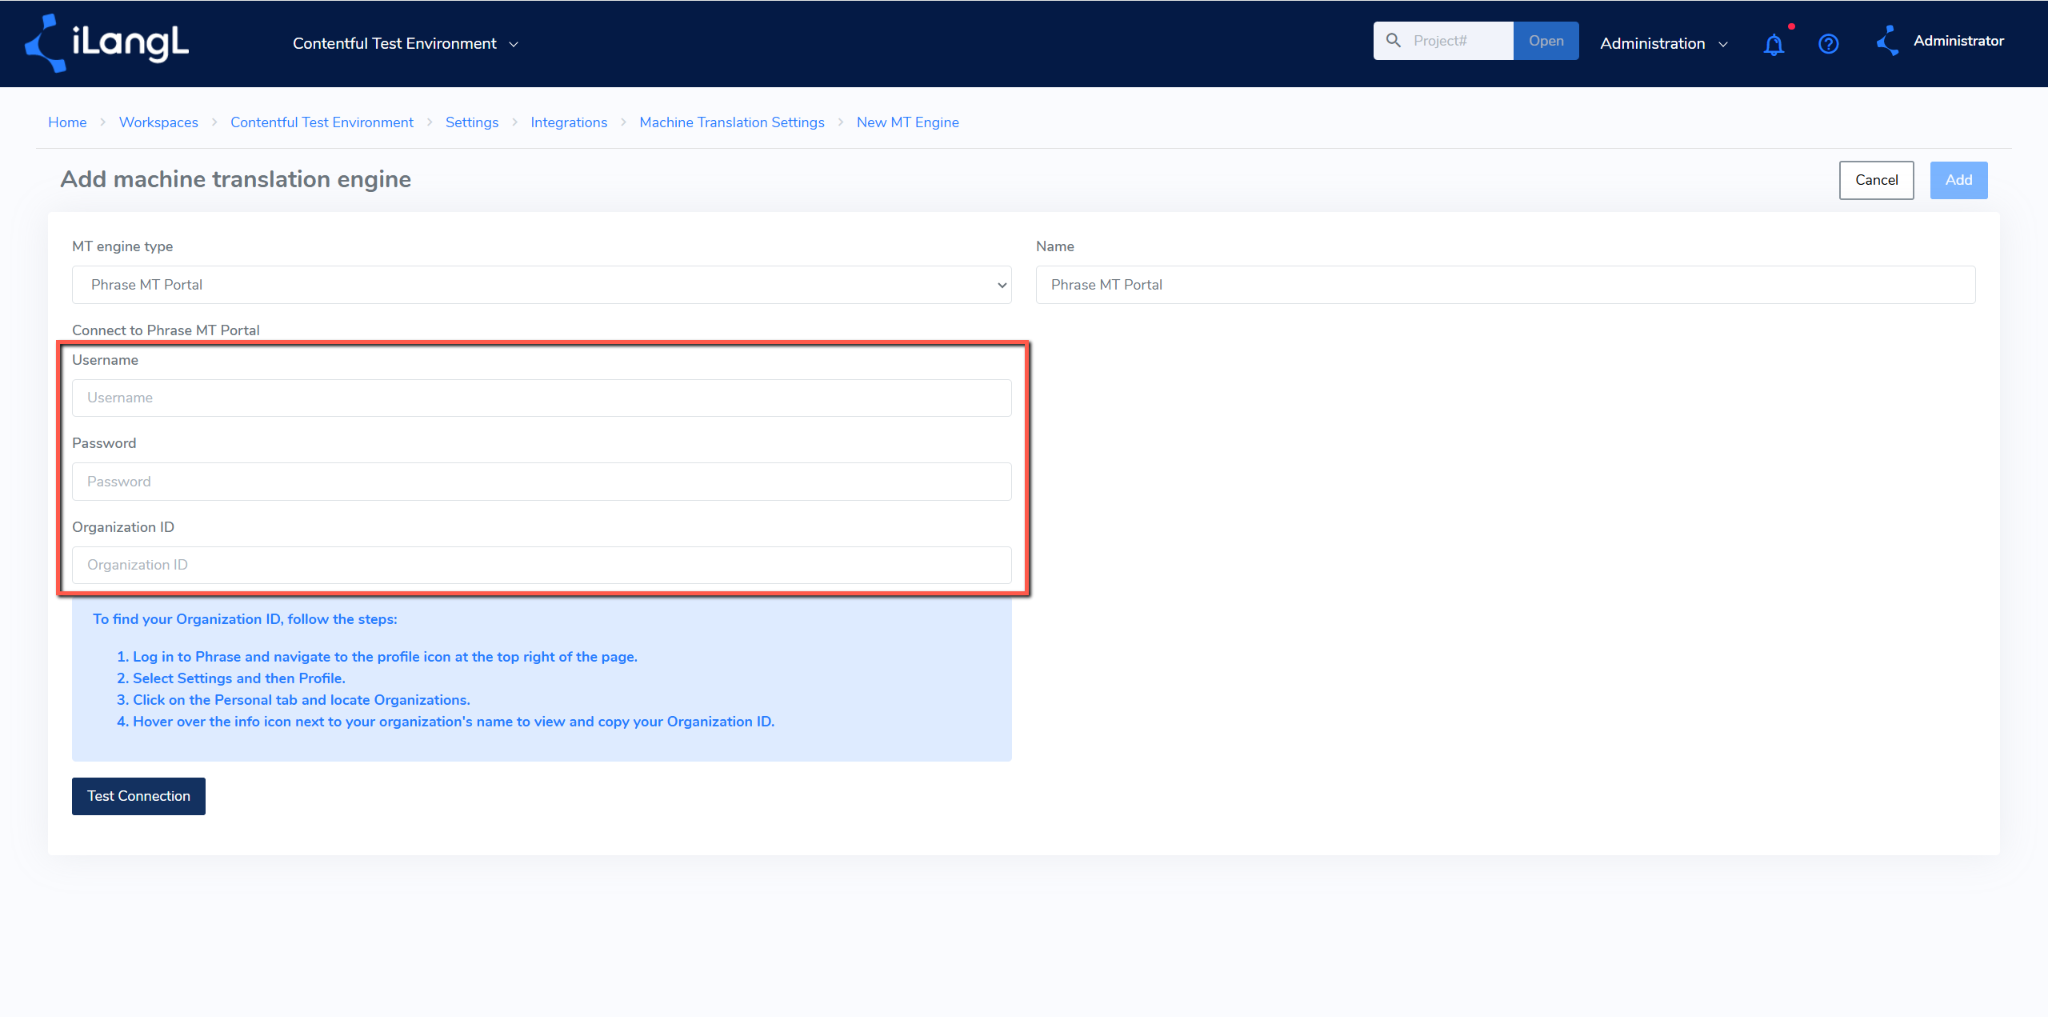This screenshot has width=2048, height=1017.
Task: Expand the Contentful Test Environment workspace dropdown
Action: pos(406,43)
